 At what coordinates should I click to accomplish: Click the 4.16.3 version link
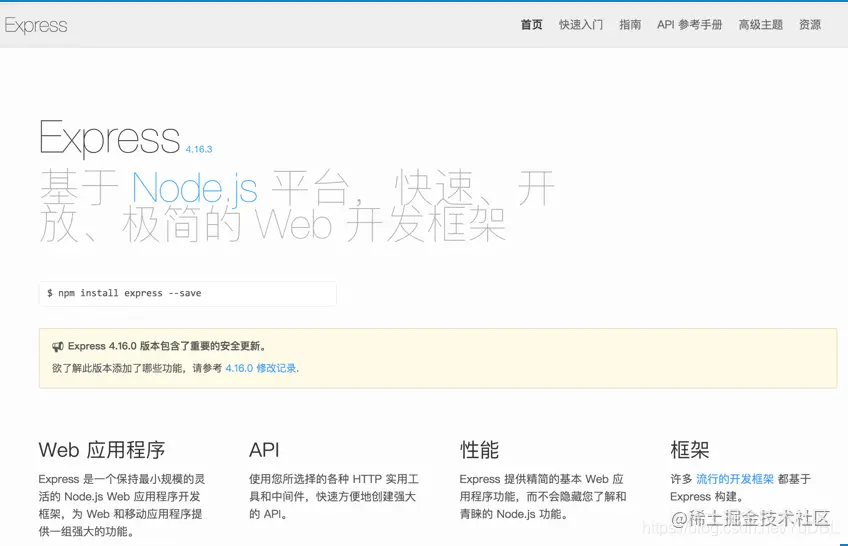coord(199,149)
